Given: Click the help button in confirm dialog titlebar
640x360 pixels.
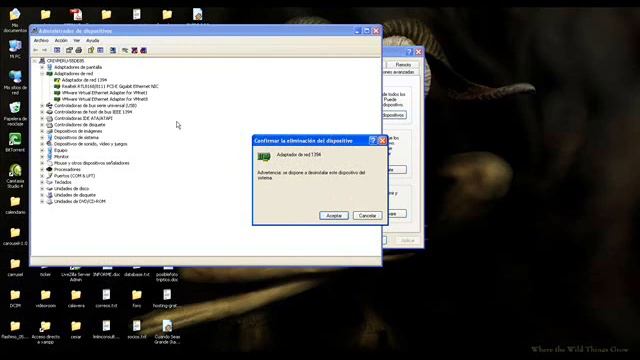Looking at the screenshot, I should click(373, 140).
